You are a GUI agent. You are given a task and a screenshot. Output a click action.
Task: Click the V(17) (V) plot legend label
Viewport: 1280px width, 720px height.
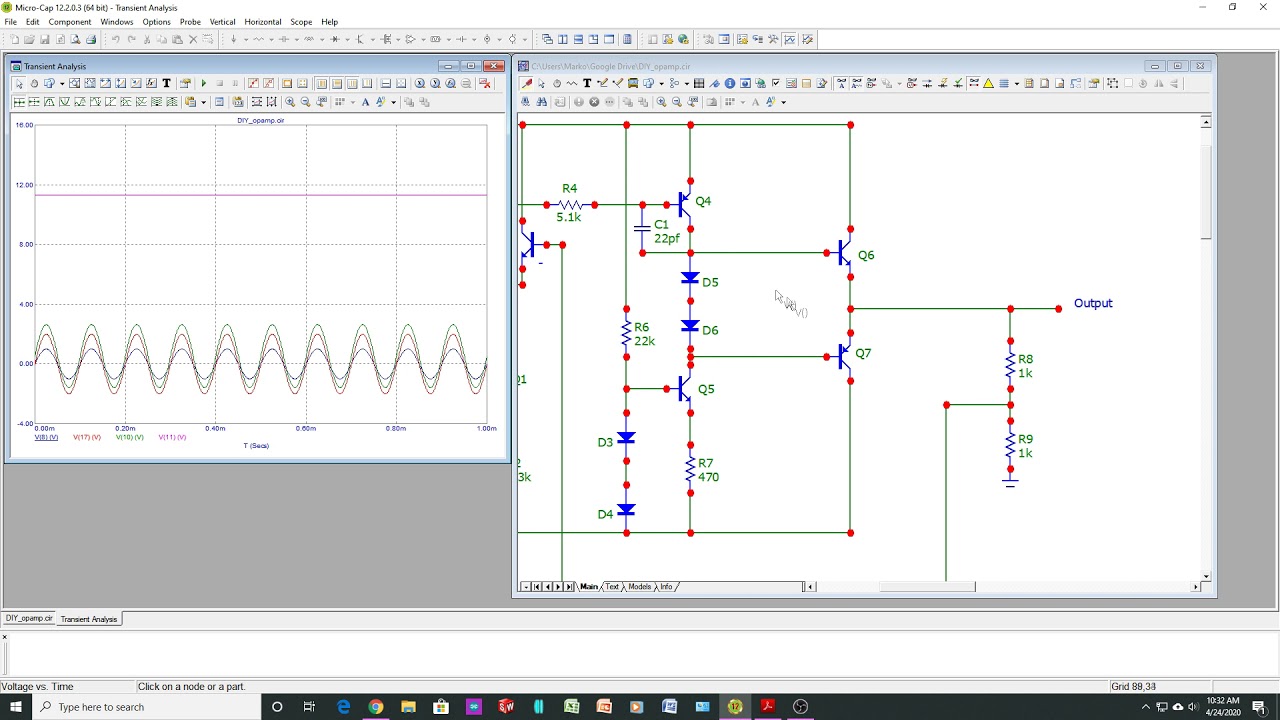tap(87, 437)
